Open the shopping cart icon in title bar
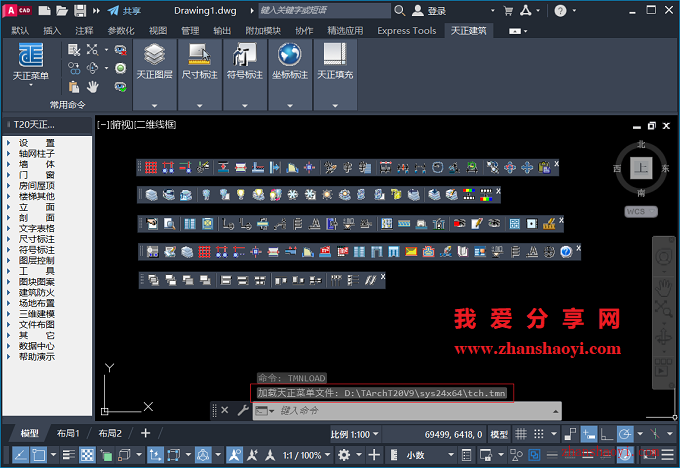Viewport: 680px width, 468px height. 508,11
